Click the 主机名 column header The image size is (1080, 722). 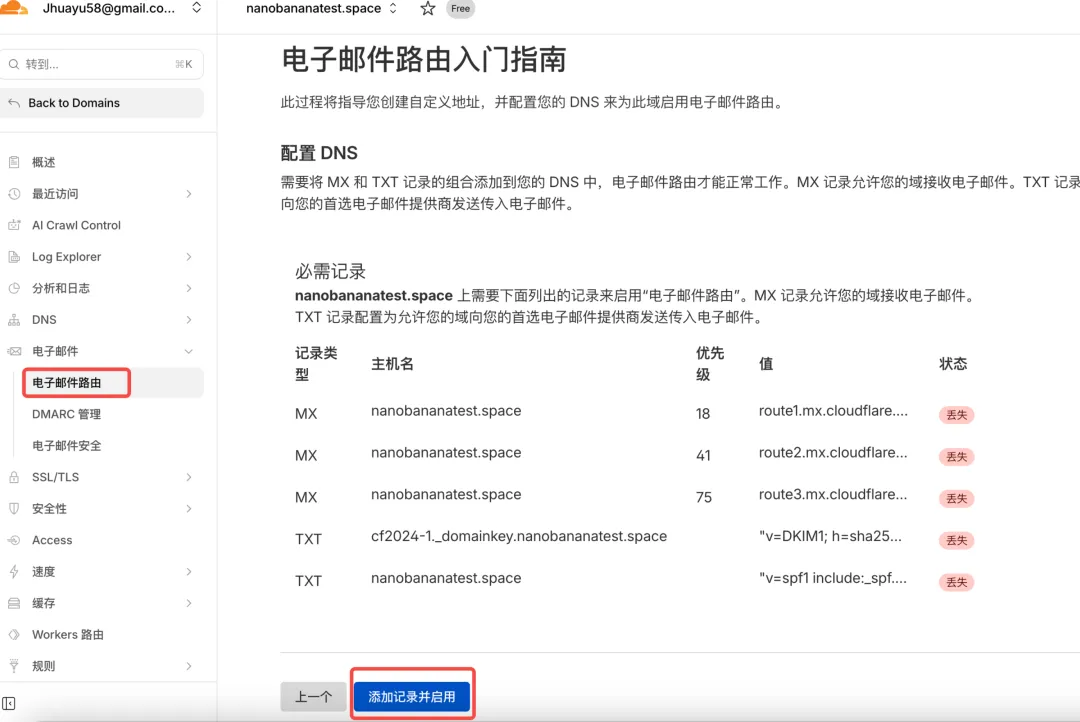pyautogui.click(x=392, y=364)
